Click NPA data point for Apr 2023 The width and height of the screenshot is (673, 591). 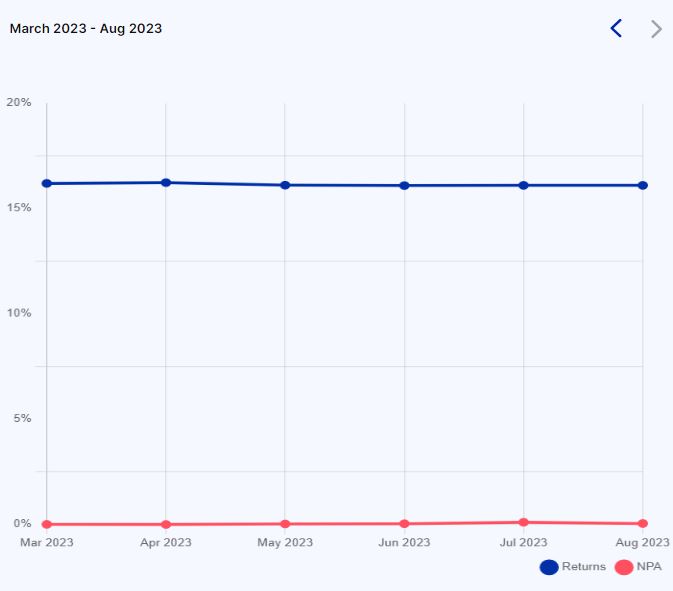(x=166, y=524)
